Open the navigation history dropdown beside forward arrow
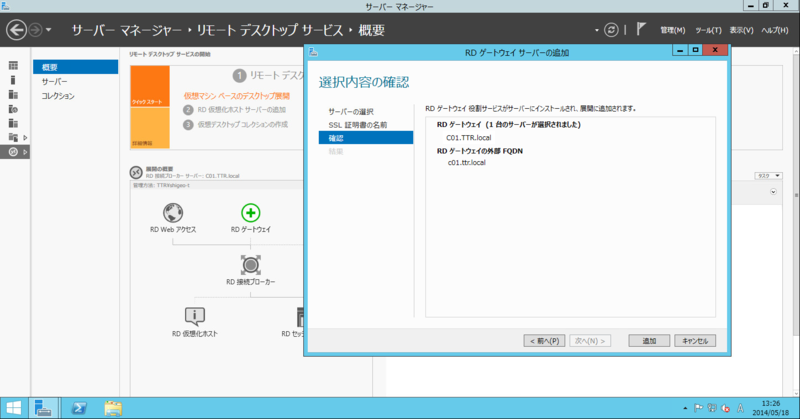The height and width of the screenshot is (419, 800). (48, 30)
